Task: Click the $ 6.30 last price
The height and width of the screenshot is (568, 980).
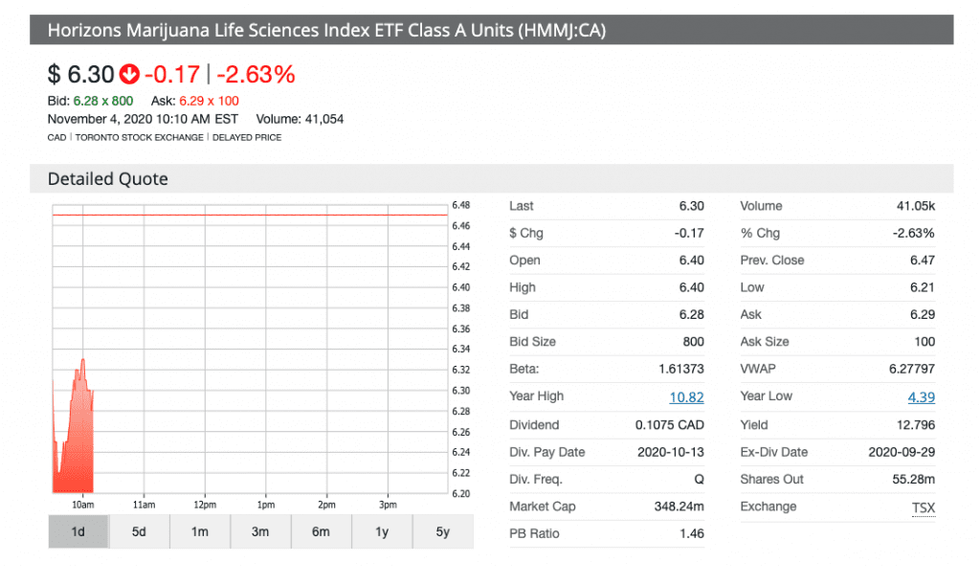Action: pos(80,74)
